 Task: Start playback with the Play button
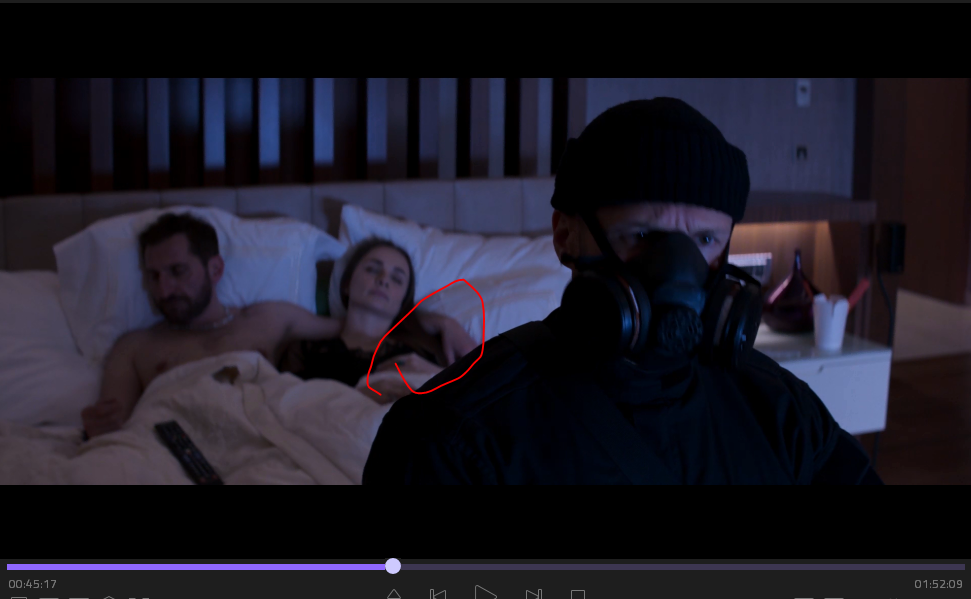(485, 593)
